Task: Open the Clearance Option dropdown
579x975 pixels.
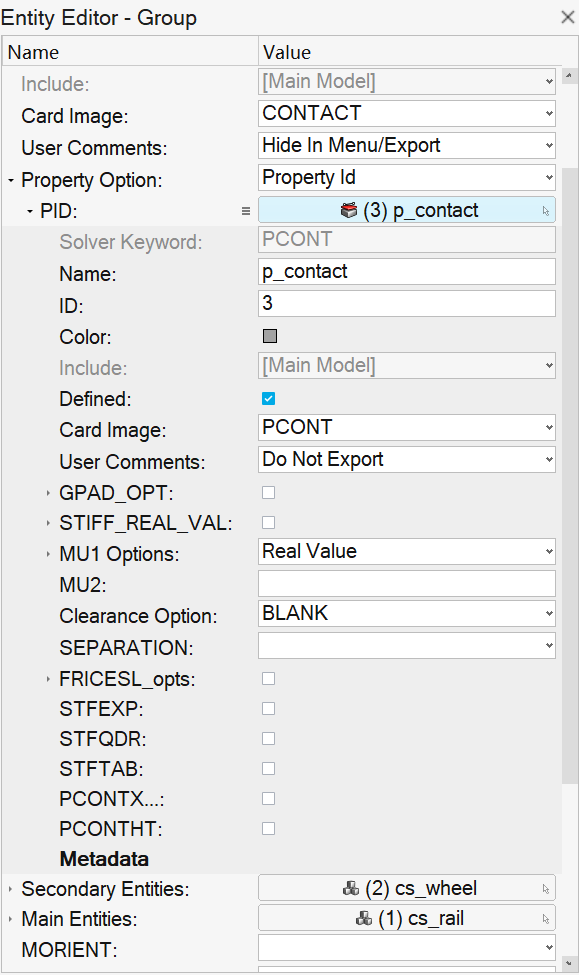Action: (x=407, y=614)
